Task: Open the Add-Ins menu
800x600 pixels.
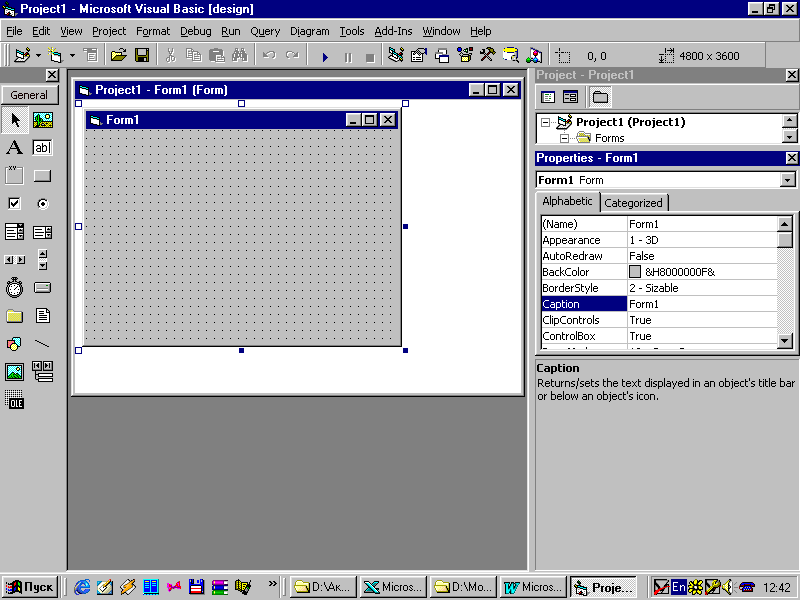Action: point(393,32)
